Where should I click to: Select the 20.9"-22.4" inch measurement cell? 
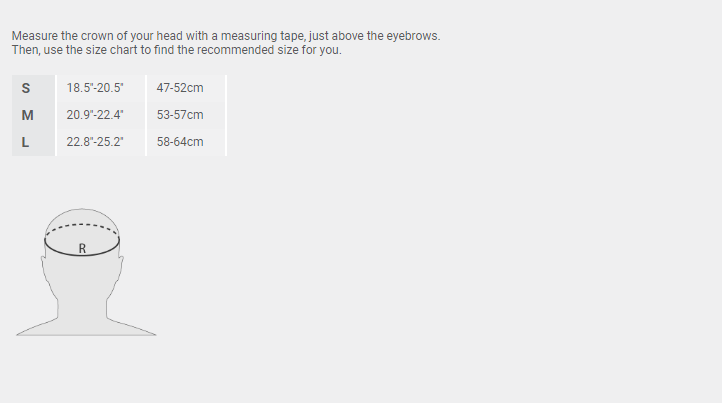(95, 115)
